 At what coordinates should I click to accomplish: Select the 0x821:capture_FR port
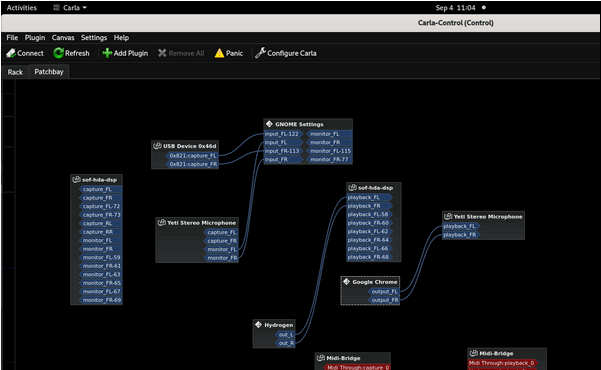(x=192, y=164)
